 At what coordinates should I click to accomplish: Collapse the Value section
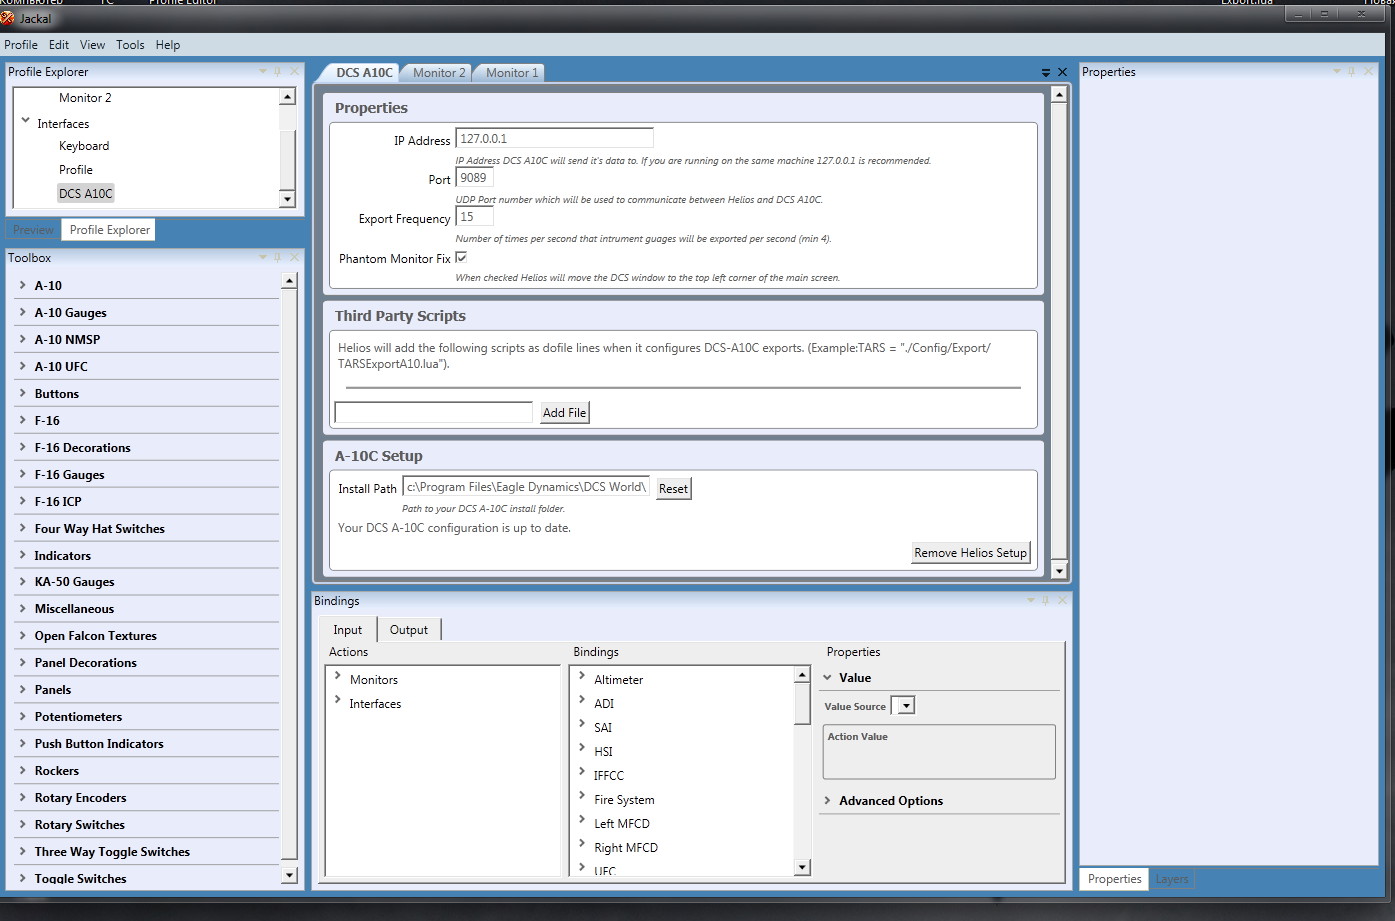[828, 677]
